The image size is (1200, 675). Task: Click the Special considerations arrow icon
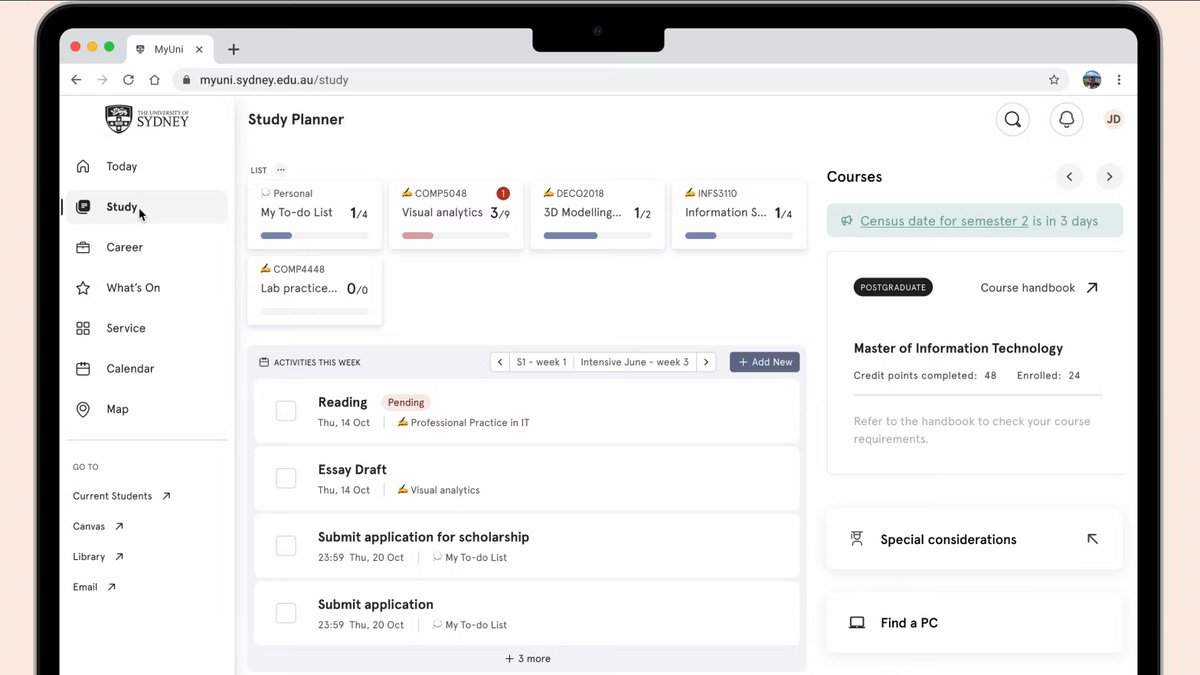(1092, 539)
